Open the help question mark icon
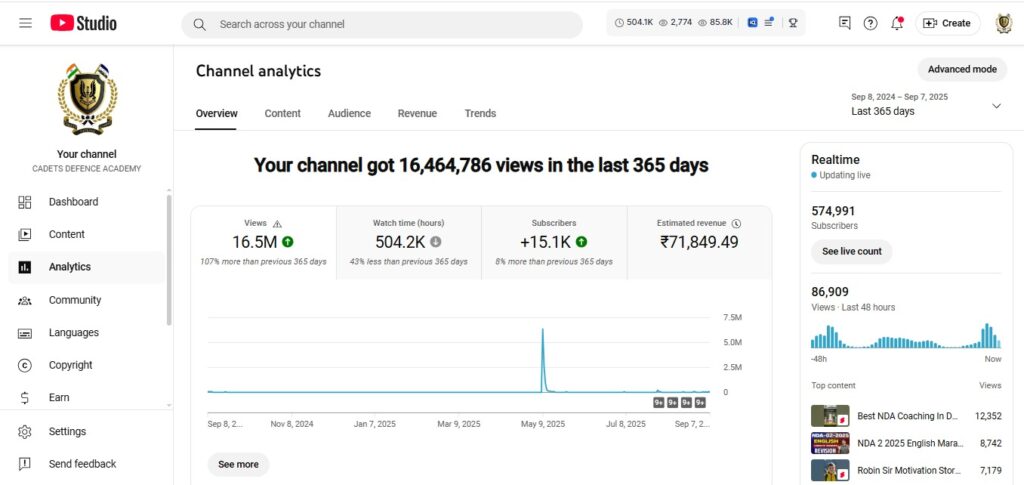1024x485 pixels. [x=870, y=23]
